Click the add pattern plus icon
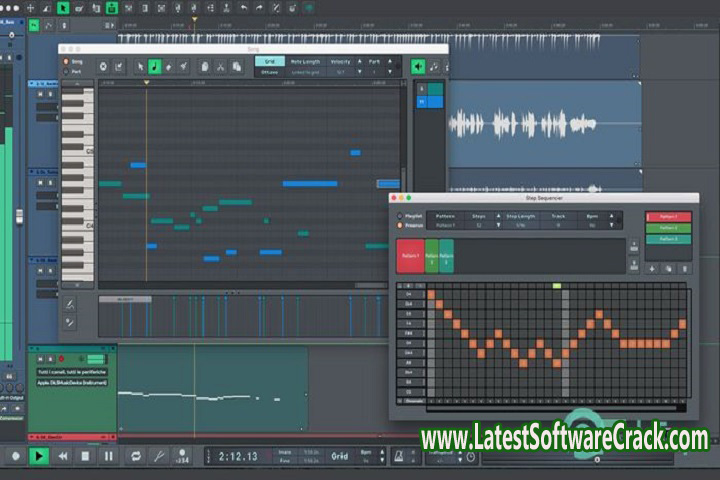The width and height of the screenshot is (720, 480). coord(651,268)
